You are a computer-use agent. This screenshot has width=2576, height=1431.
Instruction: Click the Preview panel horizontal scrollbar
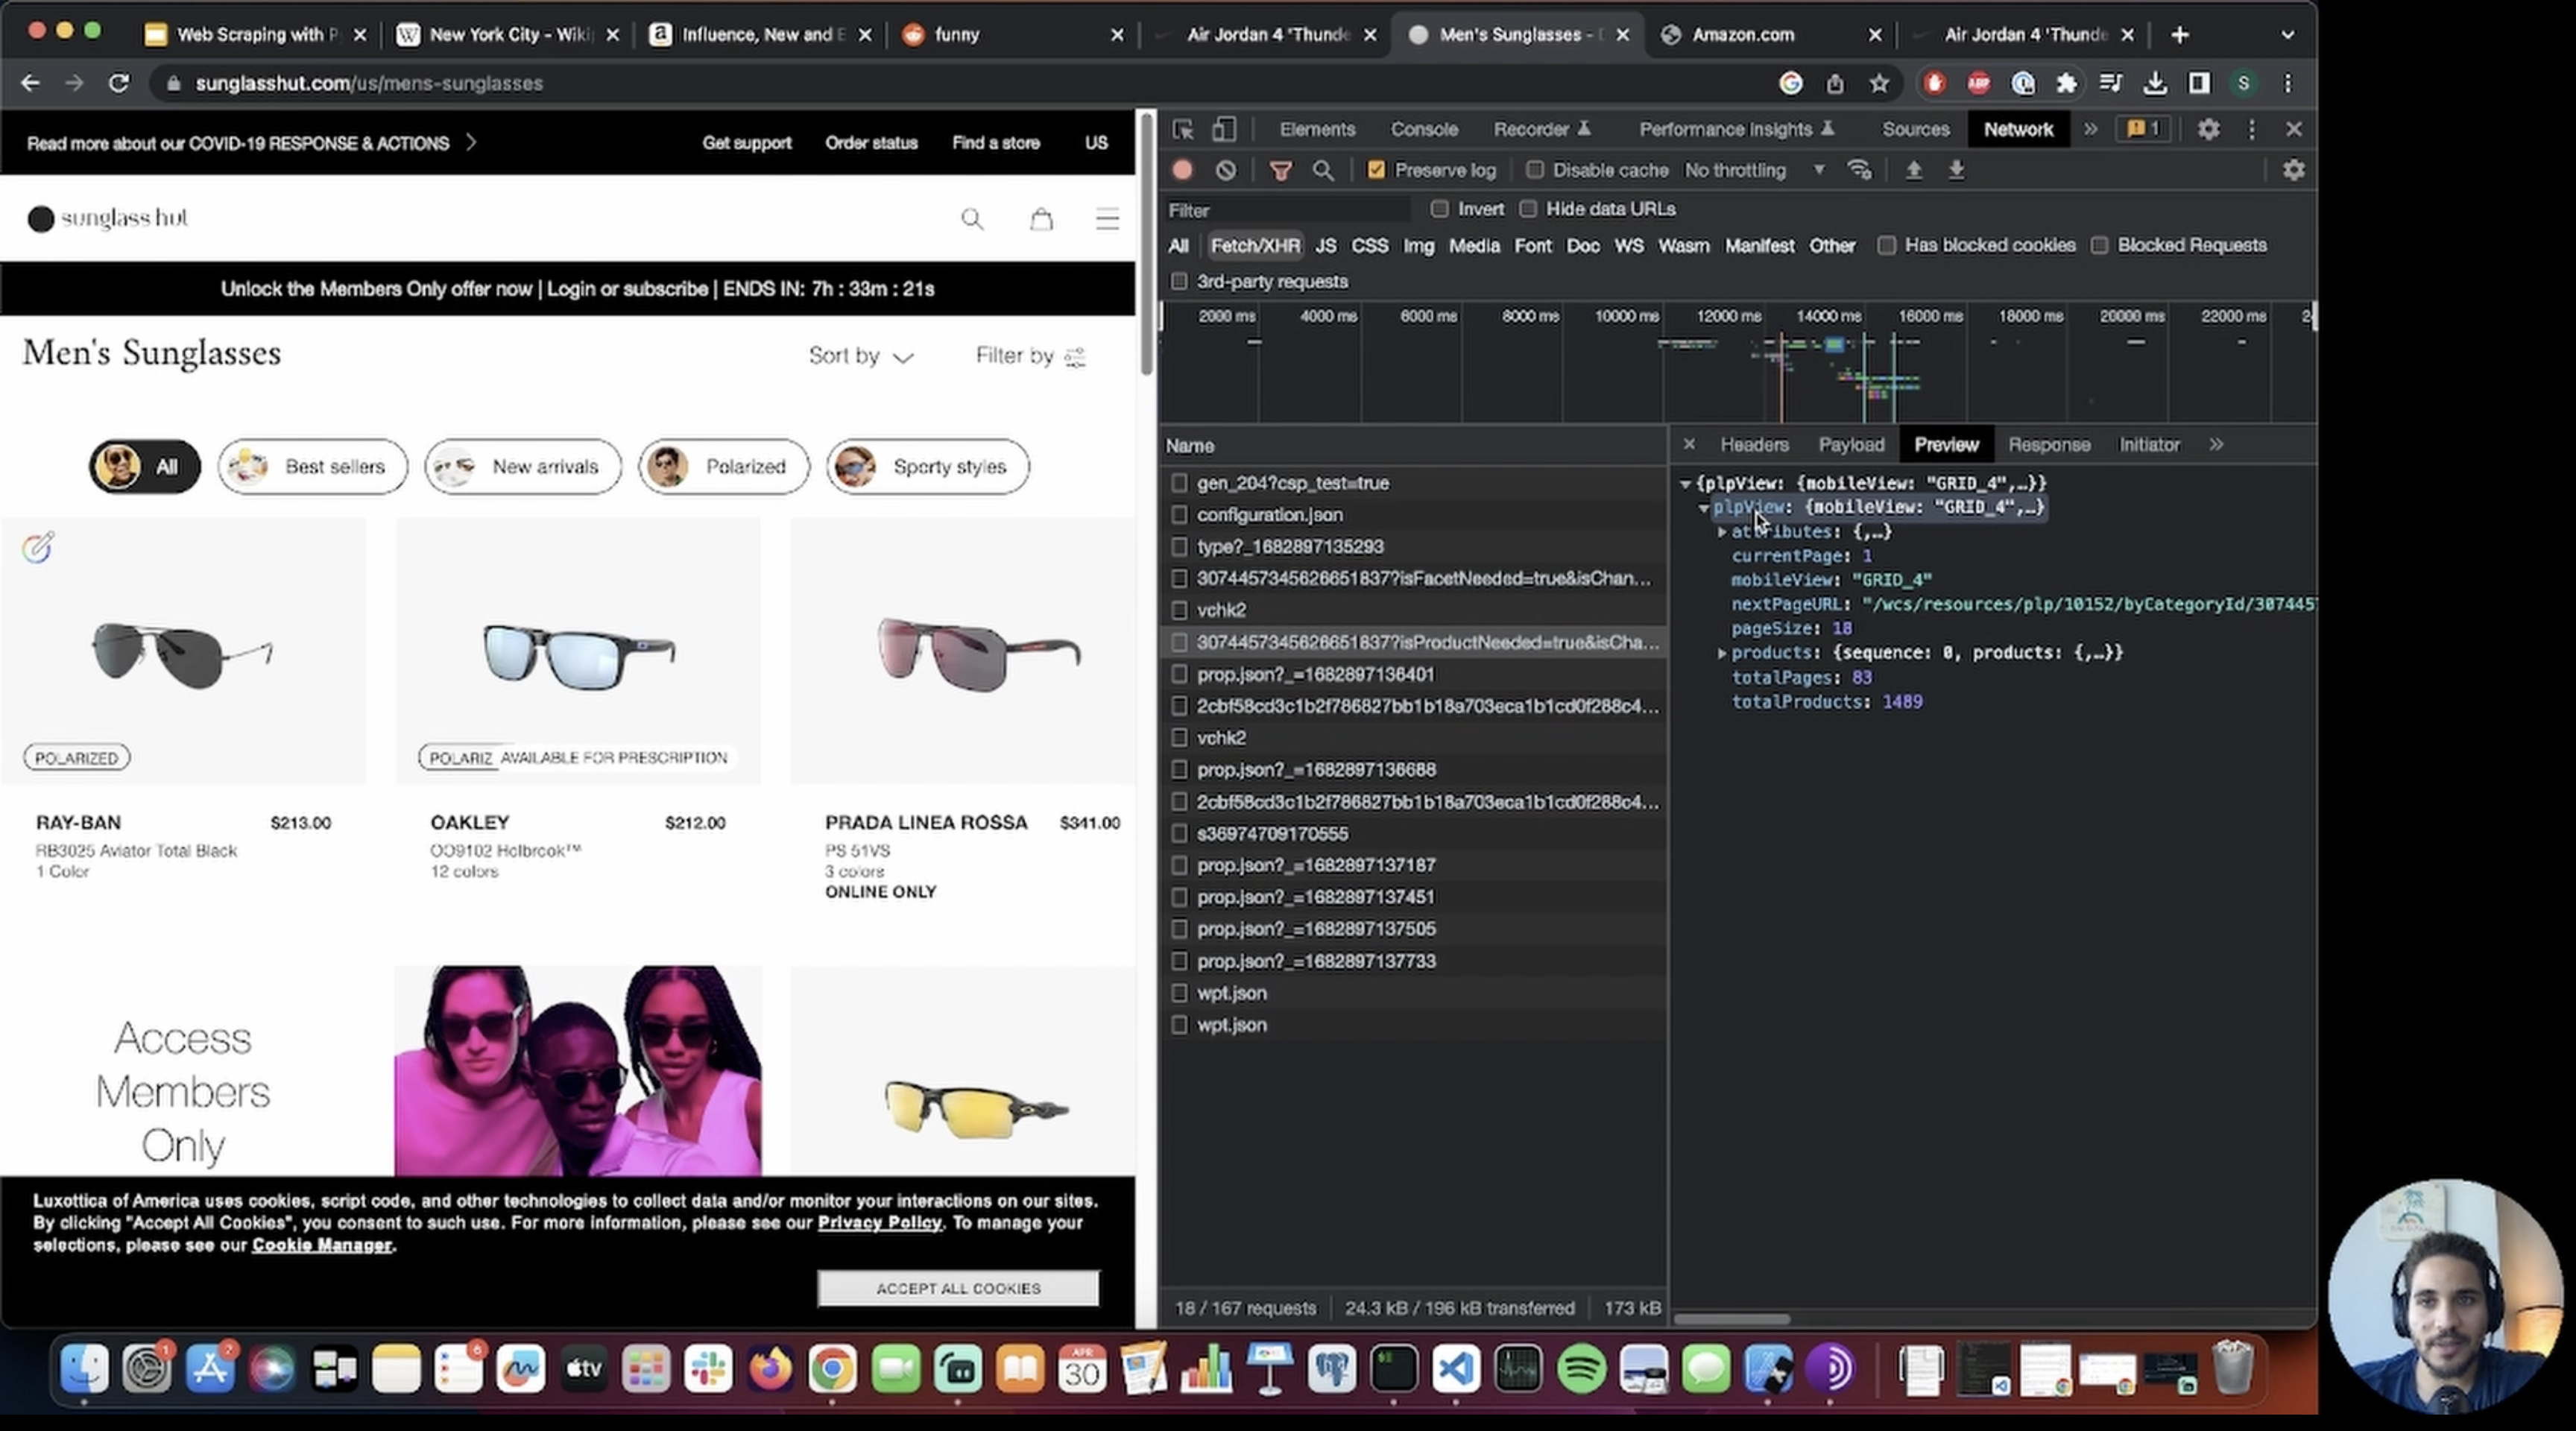point(1731,1319)
